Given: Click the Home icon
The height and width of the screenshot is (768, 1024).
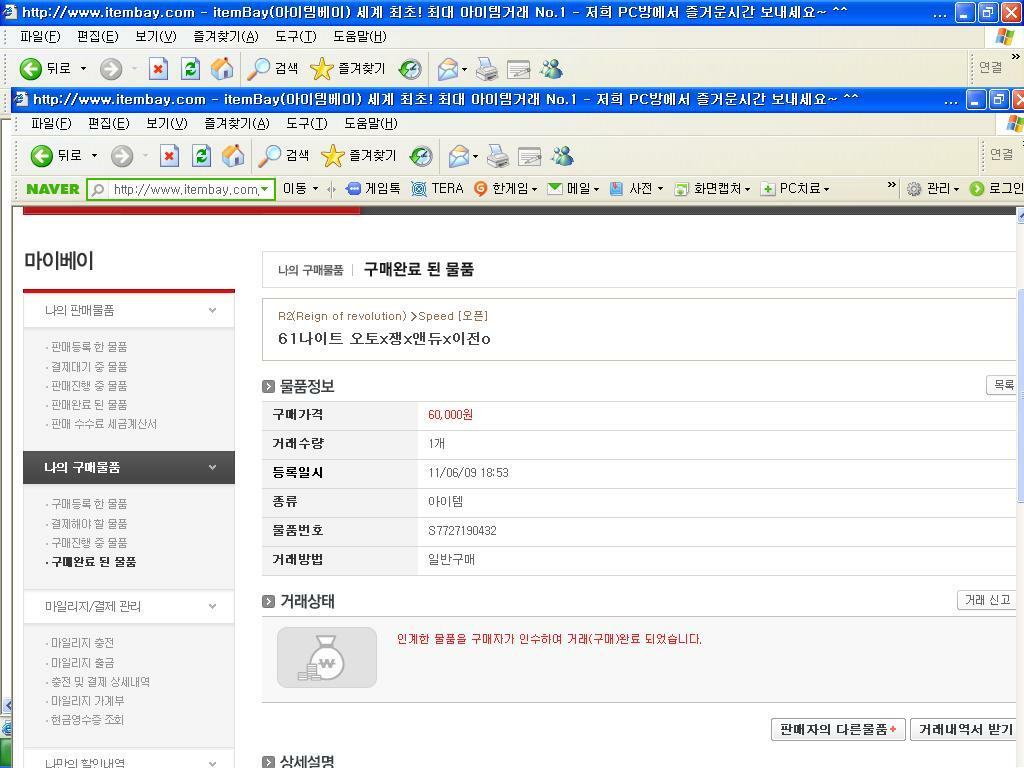Looking at the screenshot, I should tap(234, 156).
